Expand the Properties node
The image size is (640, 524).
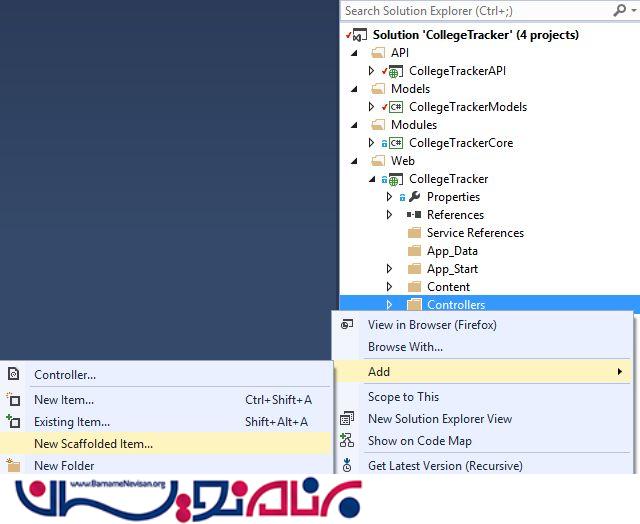[389, 197]
